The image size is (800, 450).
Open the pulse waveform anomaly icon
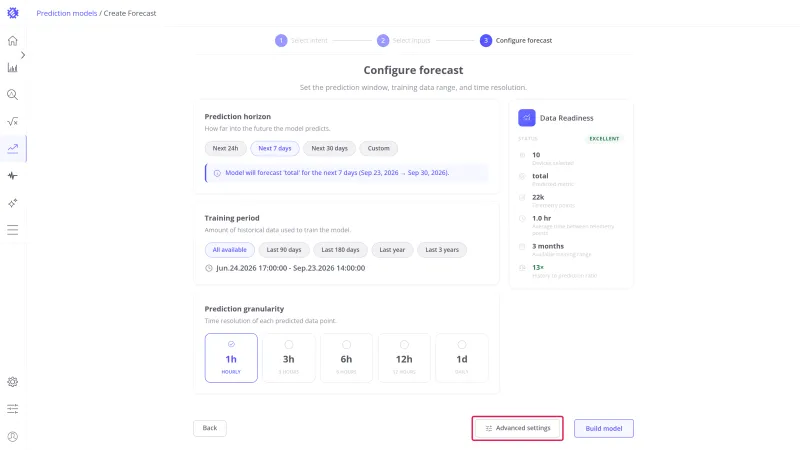(13, 176)
